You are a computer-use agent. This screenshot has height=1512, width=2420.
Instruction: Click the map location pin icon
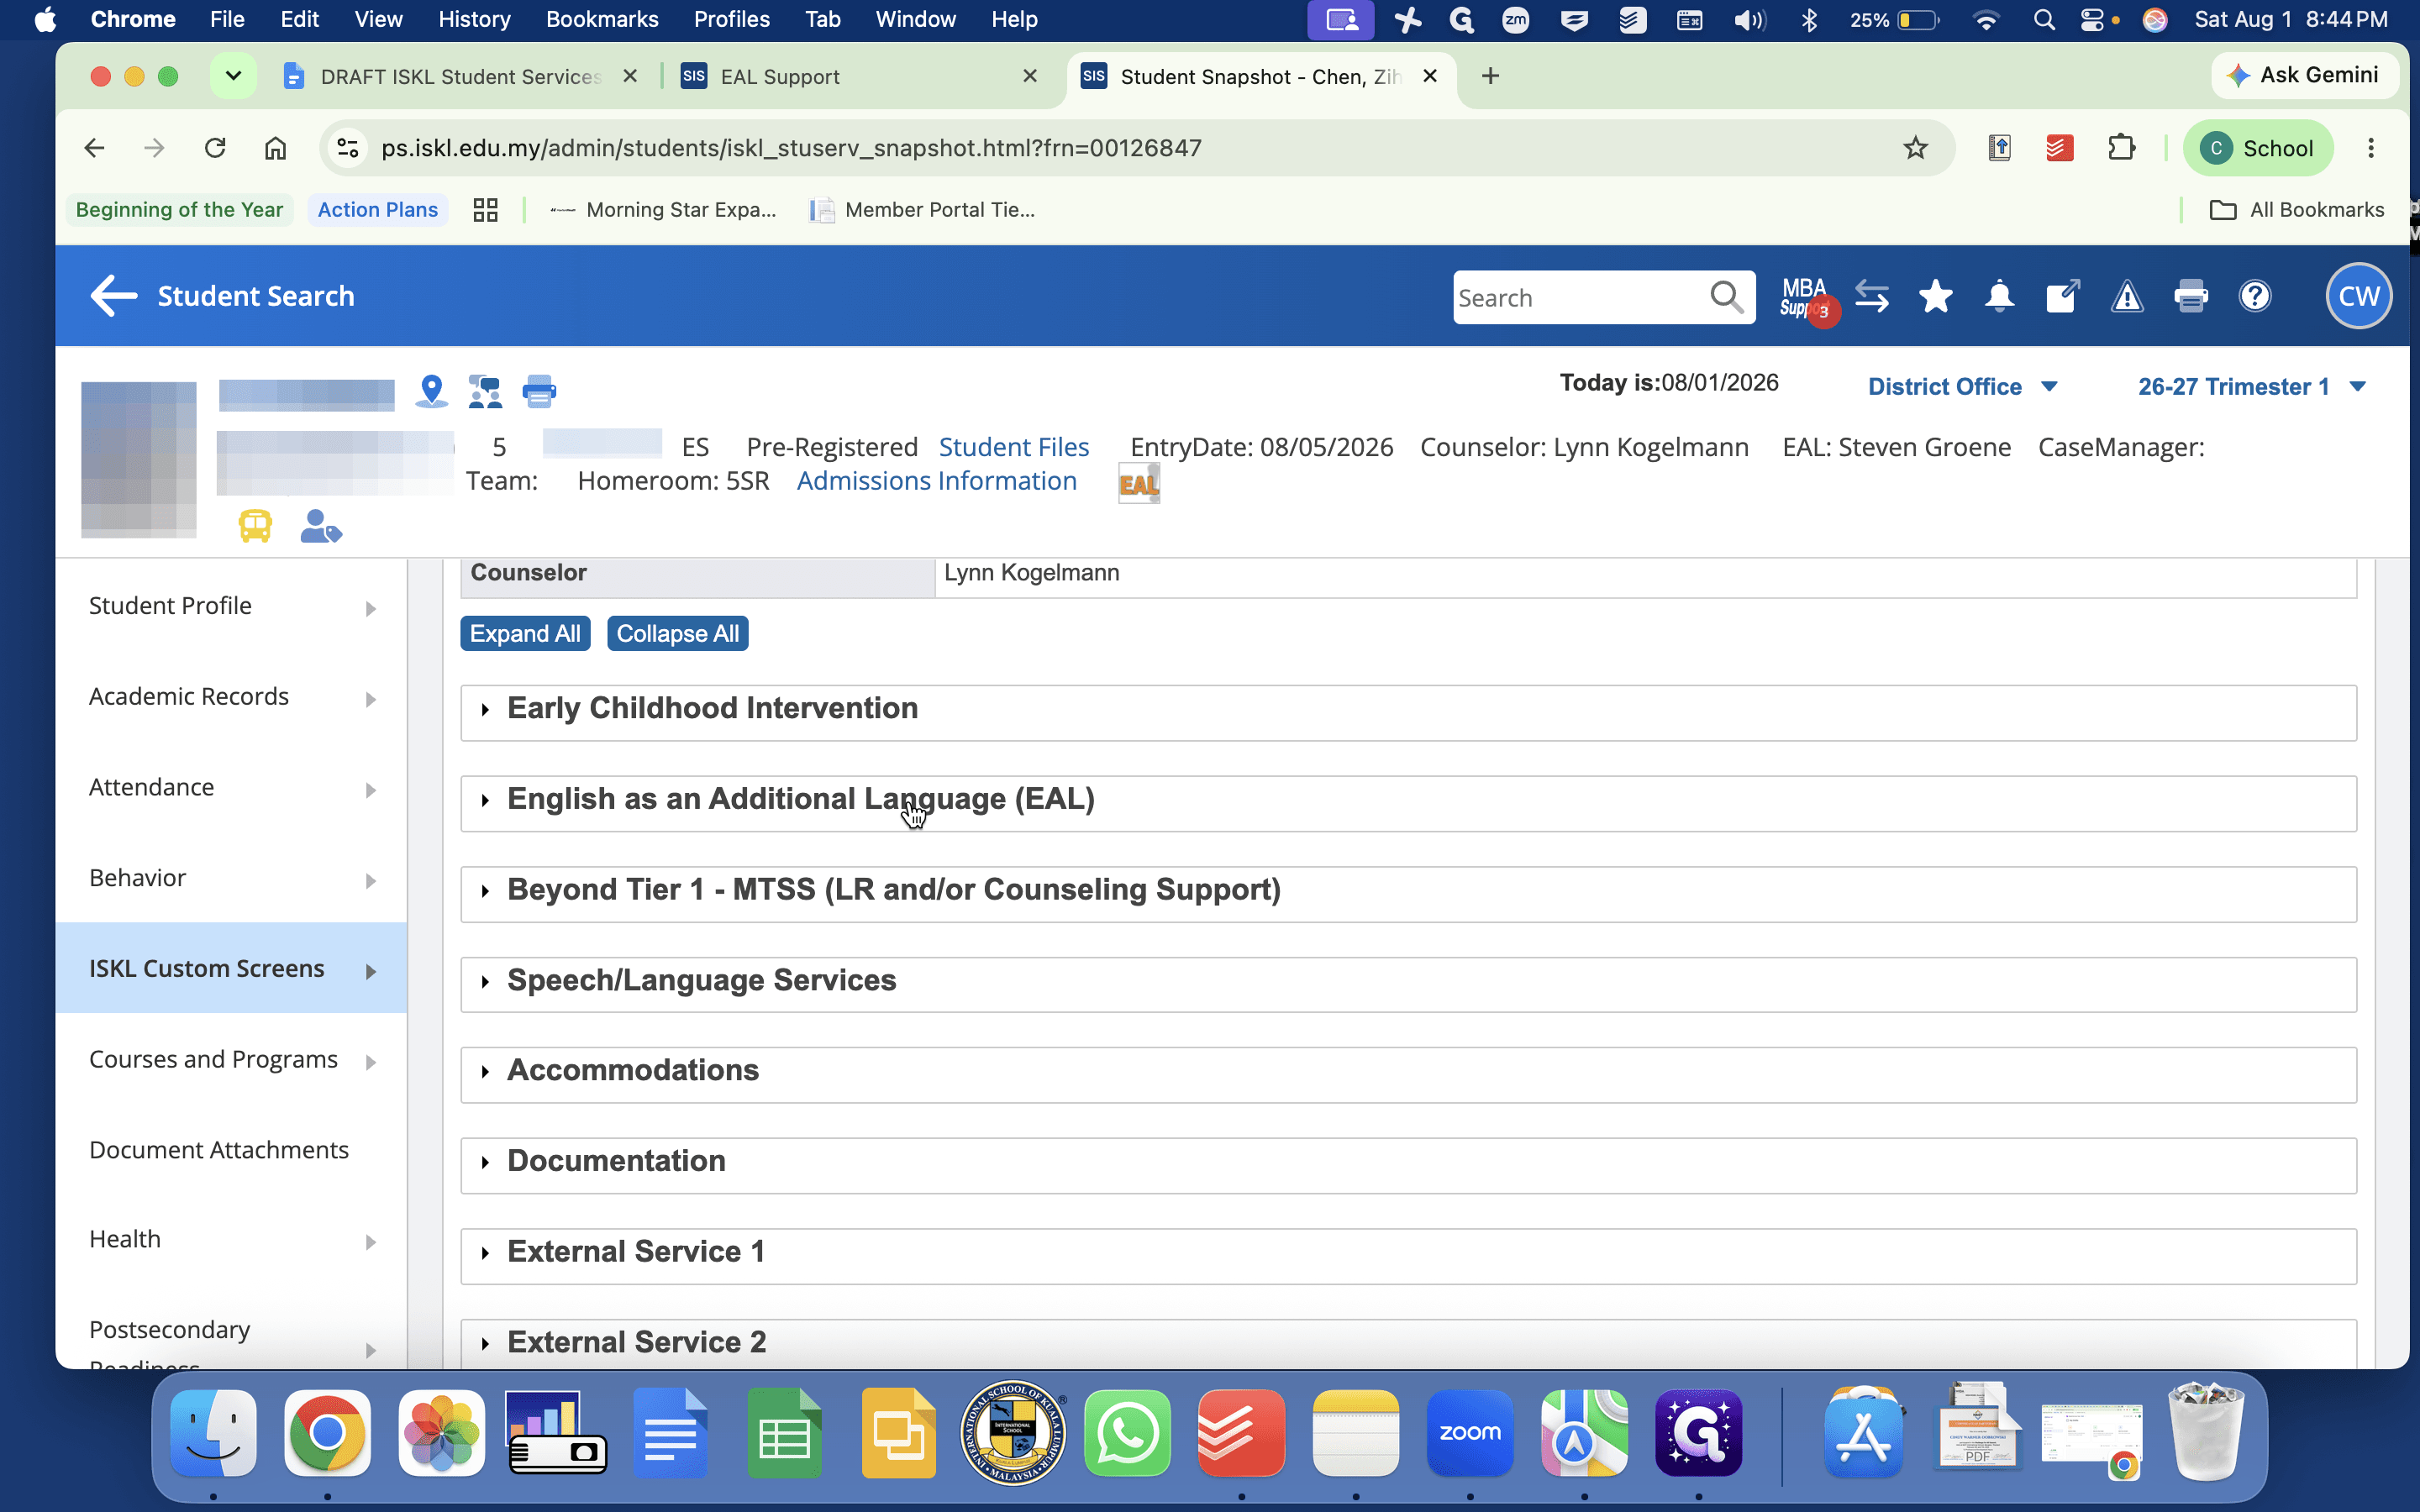click(432, 390)
